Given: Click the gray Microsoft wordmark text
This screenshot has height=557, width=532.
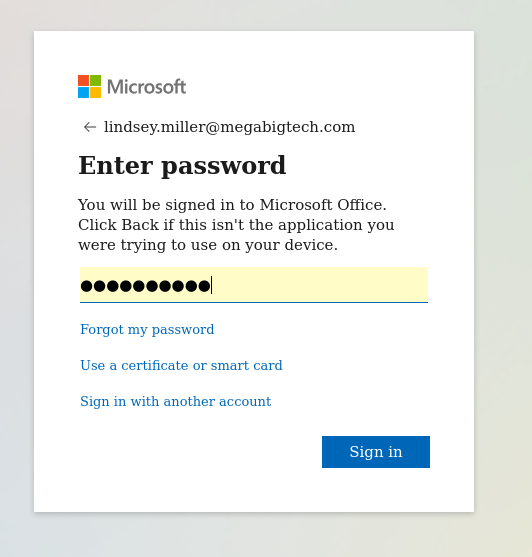Looking at the screenshot, I should 146,87.
